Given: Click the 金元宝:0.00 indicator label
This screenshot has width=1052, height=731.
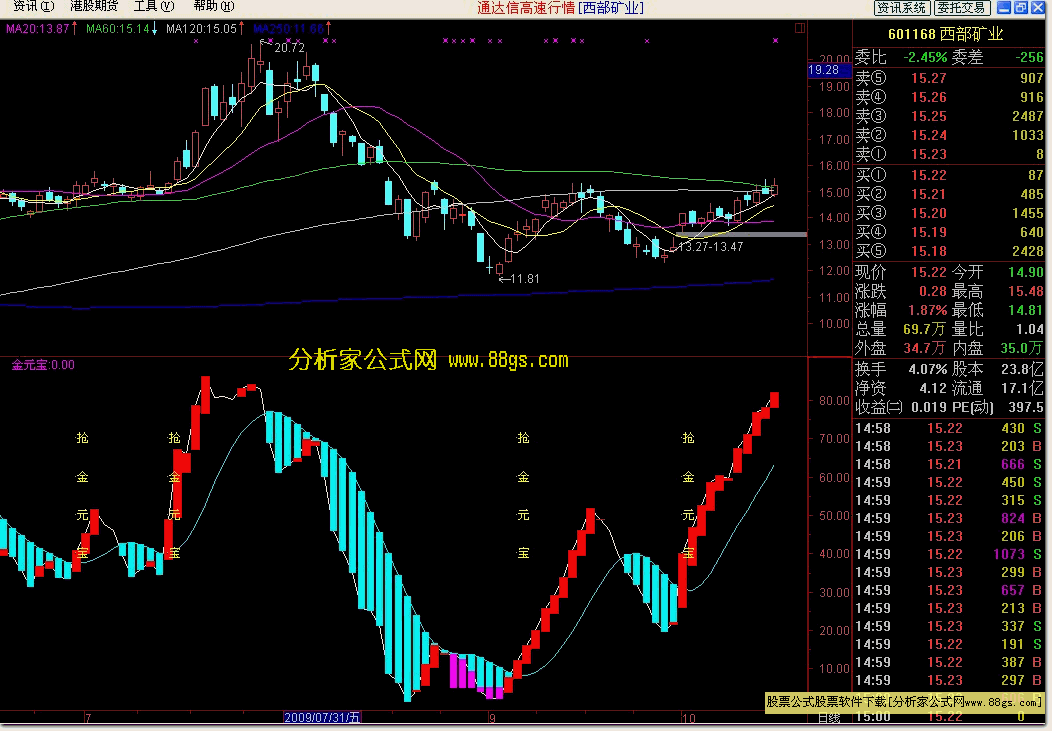Looking at the screenshot, I should (43, 365).
